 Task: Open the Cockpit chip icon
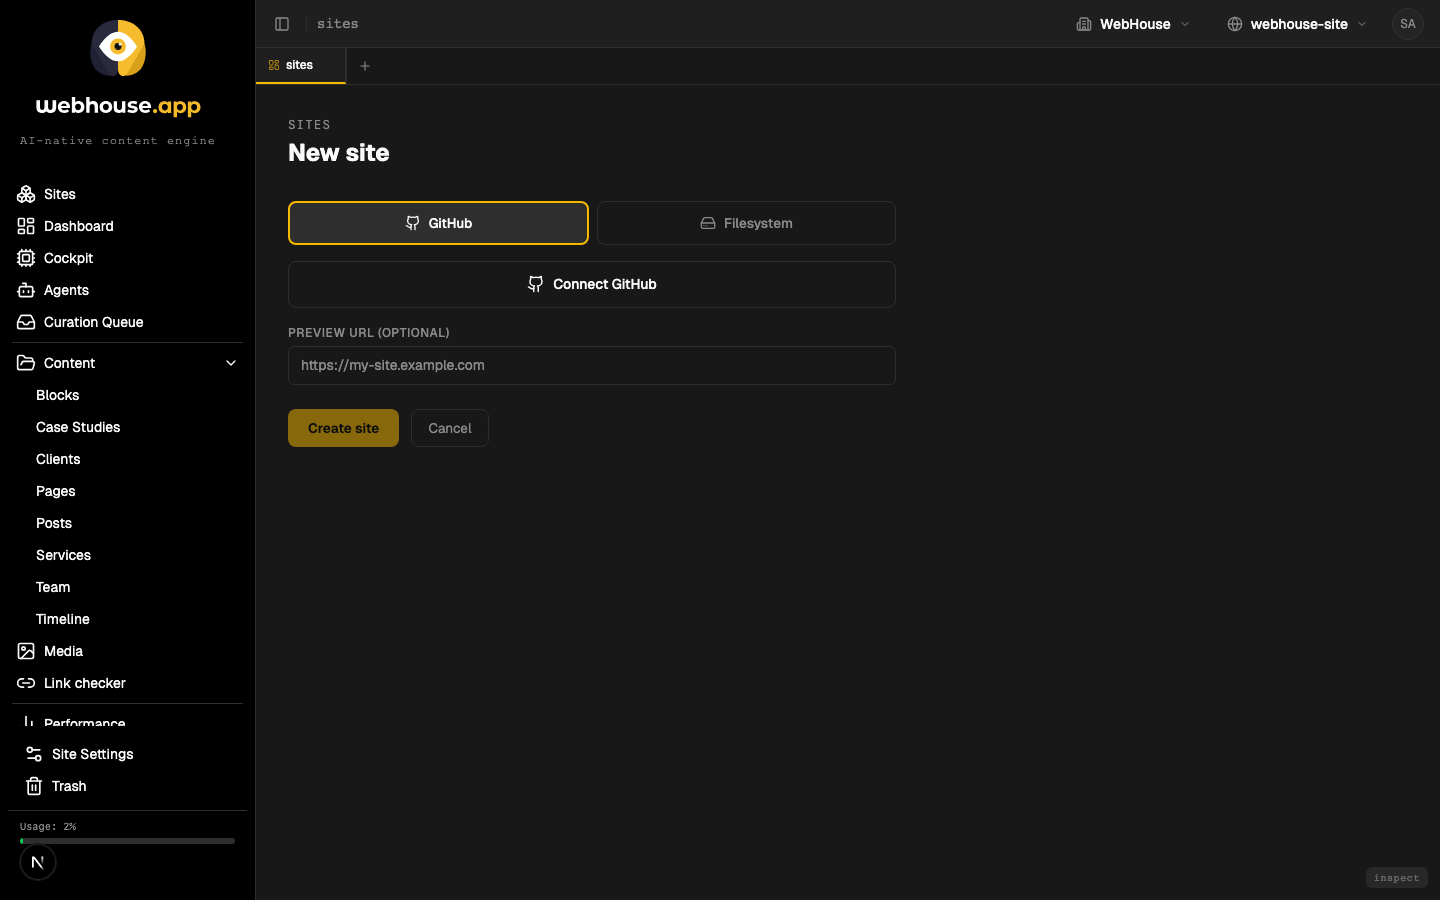(26, 258)
